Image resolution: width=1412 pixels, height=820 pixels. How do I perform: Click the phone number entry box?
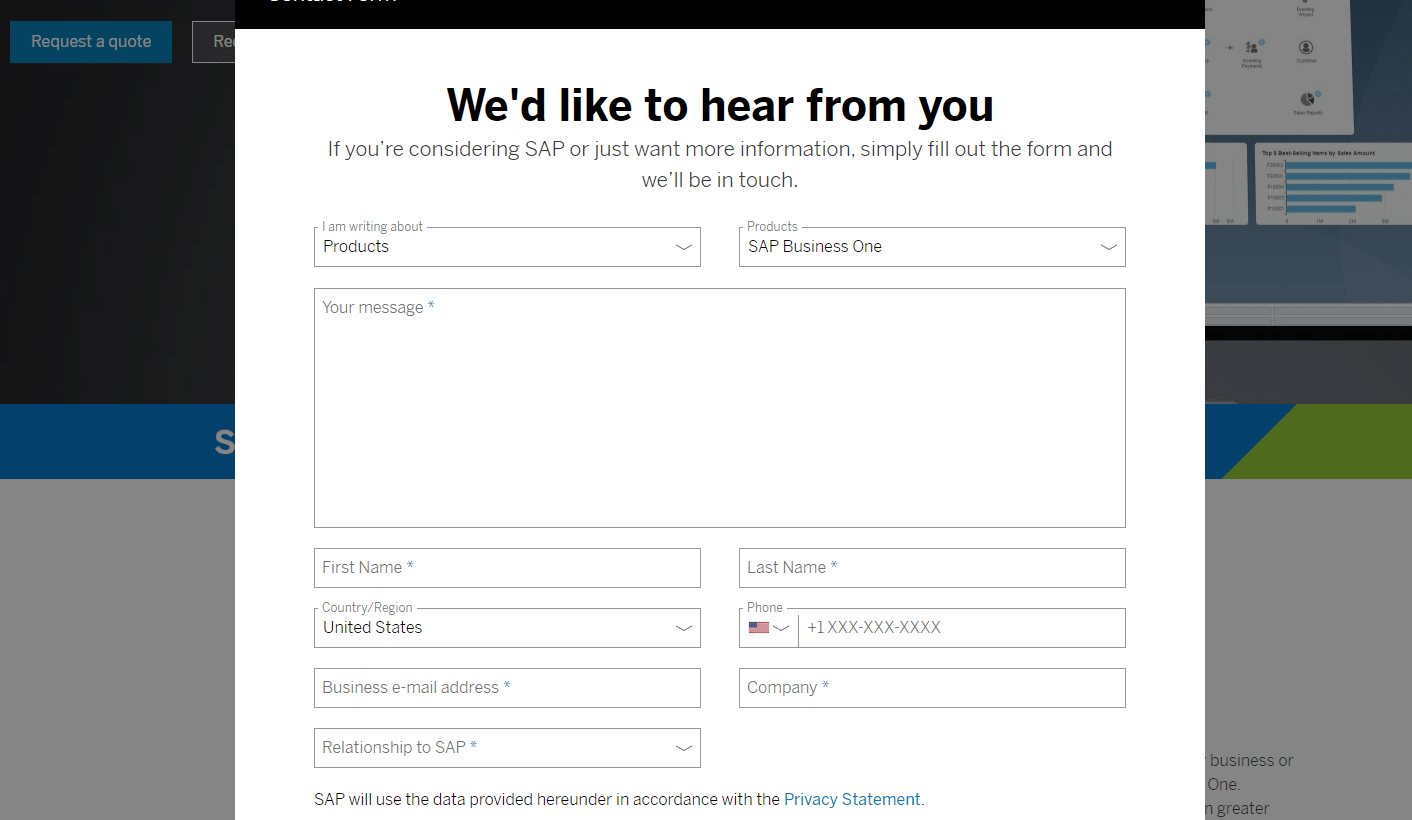(960, 627)
